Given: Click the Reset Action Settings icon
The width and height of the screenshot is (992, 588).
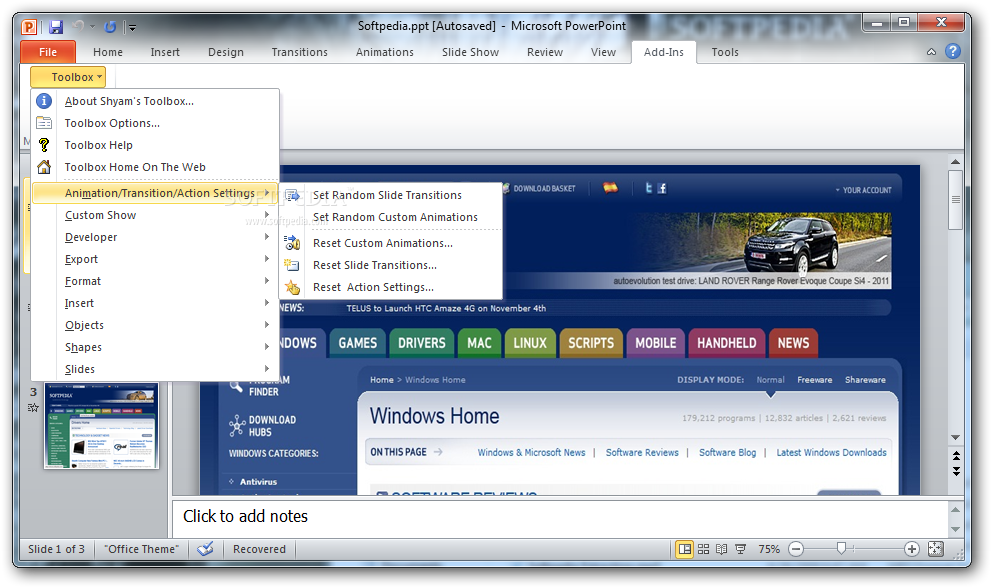Looking at the screenshot, I should point(292,287).
